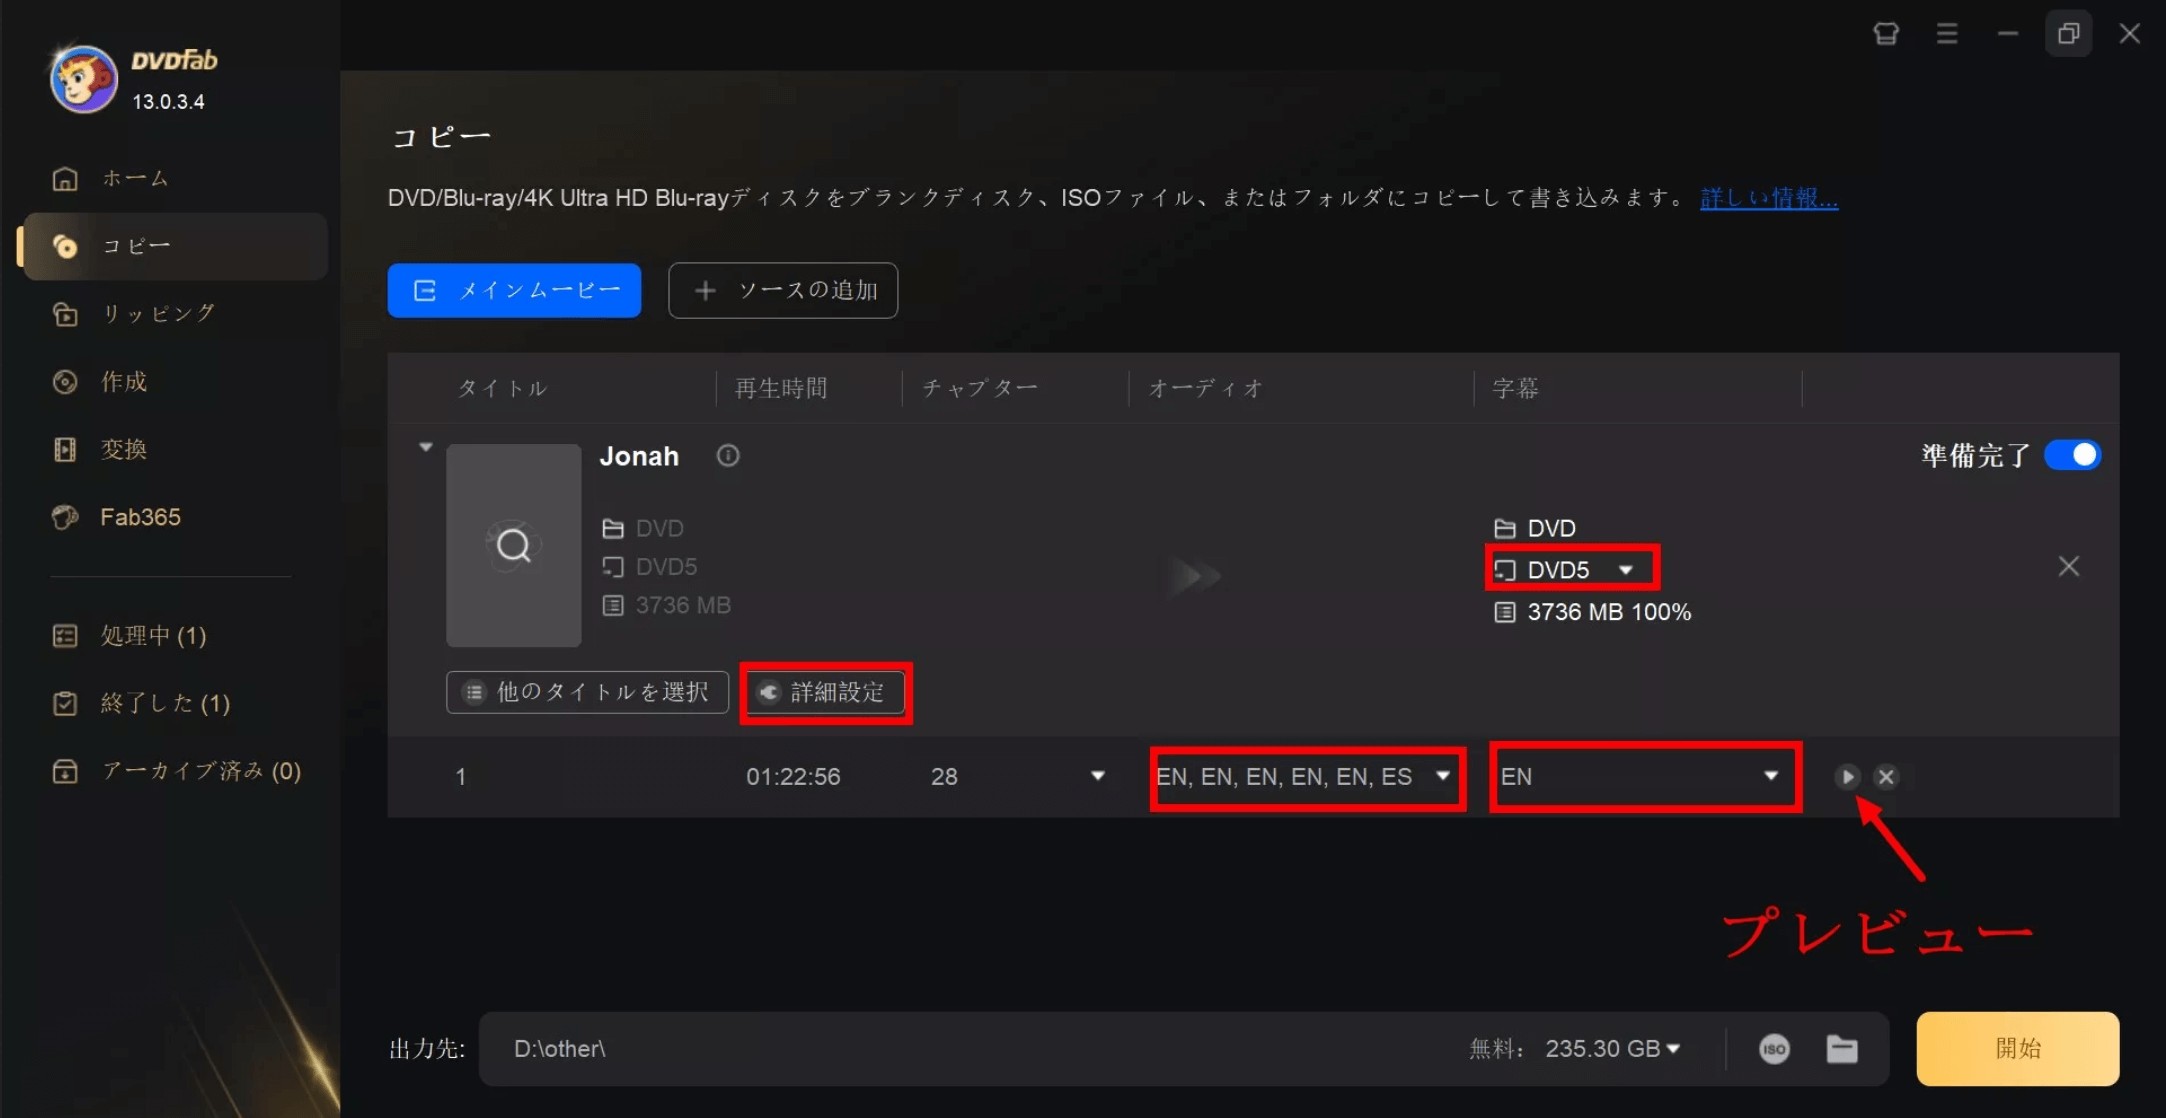Open 処理中 (1) task queue
Image resolution: width=2166 pixels, height=1118 pixels.
click(x=153, y=636)
